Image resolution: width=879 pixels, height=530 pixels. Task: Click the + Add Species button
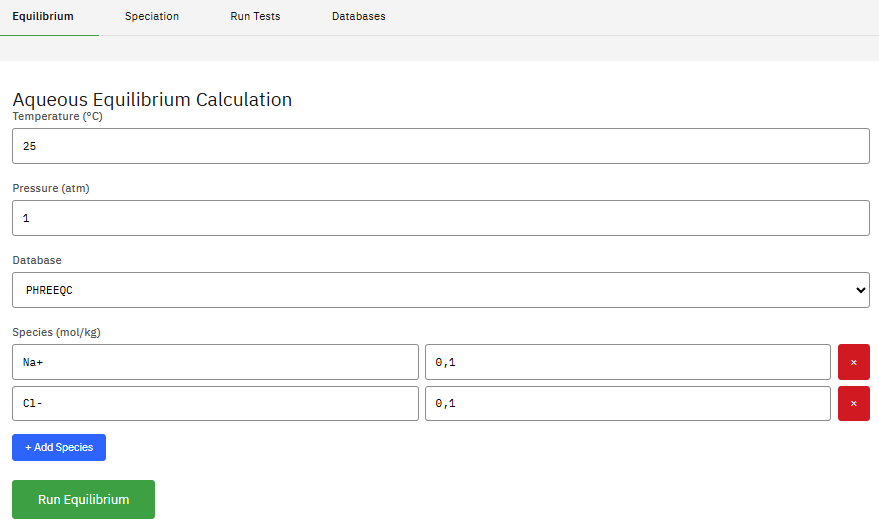click(59, 447)
